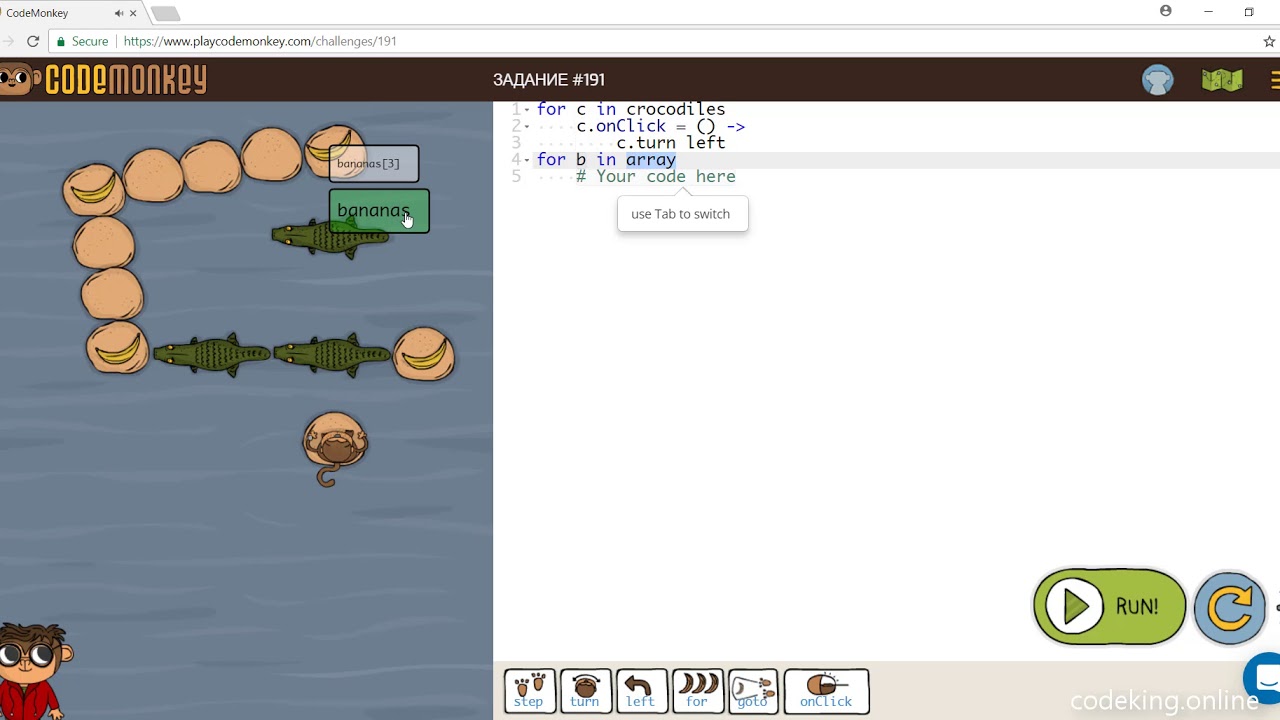Open the user avatar icon in header
The height and width of the screenshot is (720, 1280).
tap(1158, 80)
